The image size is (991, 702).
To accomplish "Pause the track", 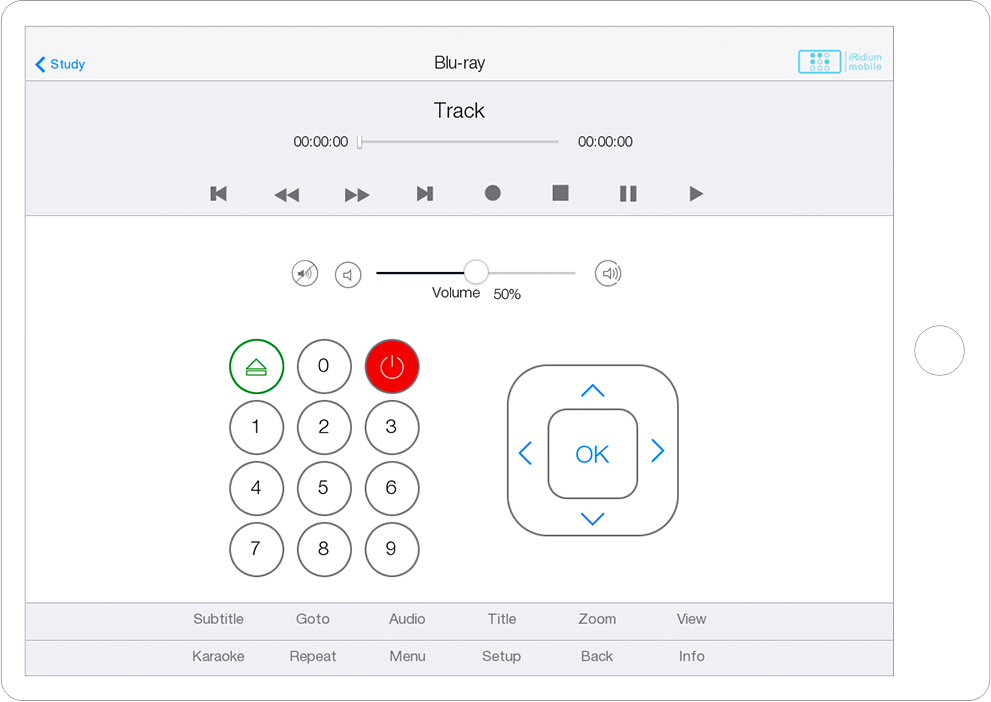I will pyautogui.click(x=628, y=194).
